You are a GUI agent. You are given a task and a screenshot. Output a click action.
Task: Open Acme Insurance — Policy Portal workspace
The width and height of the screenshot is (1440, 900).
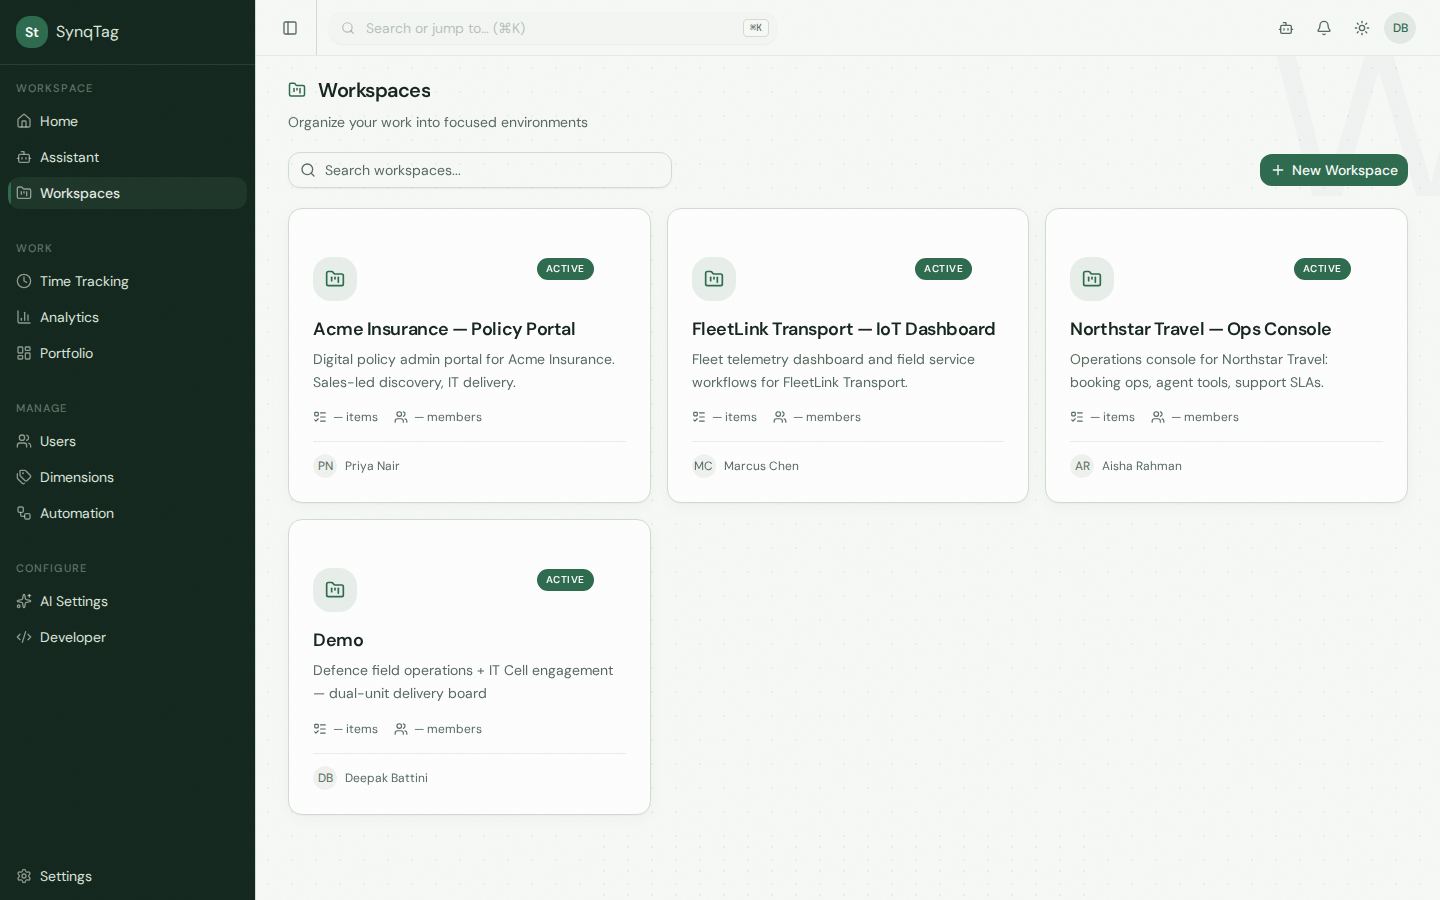point(444,329)
